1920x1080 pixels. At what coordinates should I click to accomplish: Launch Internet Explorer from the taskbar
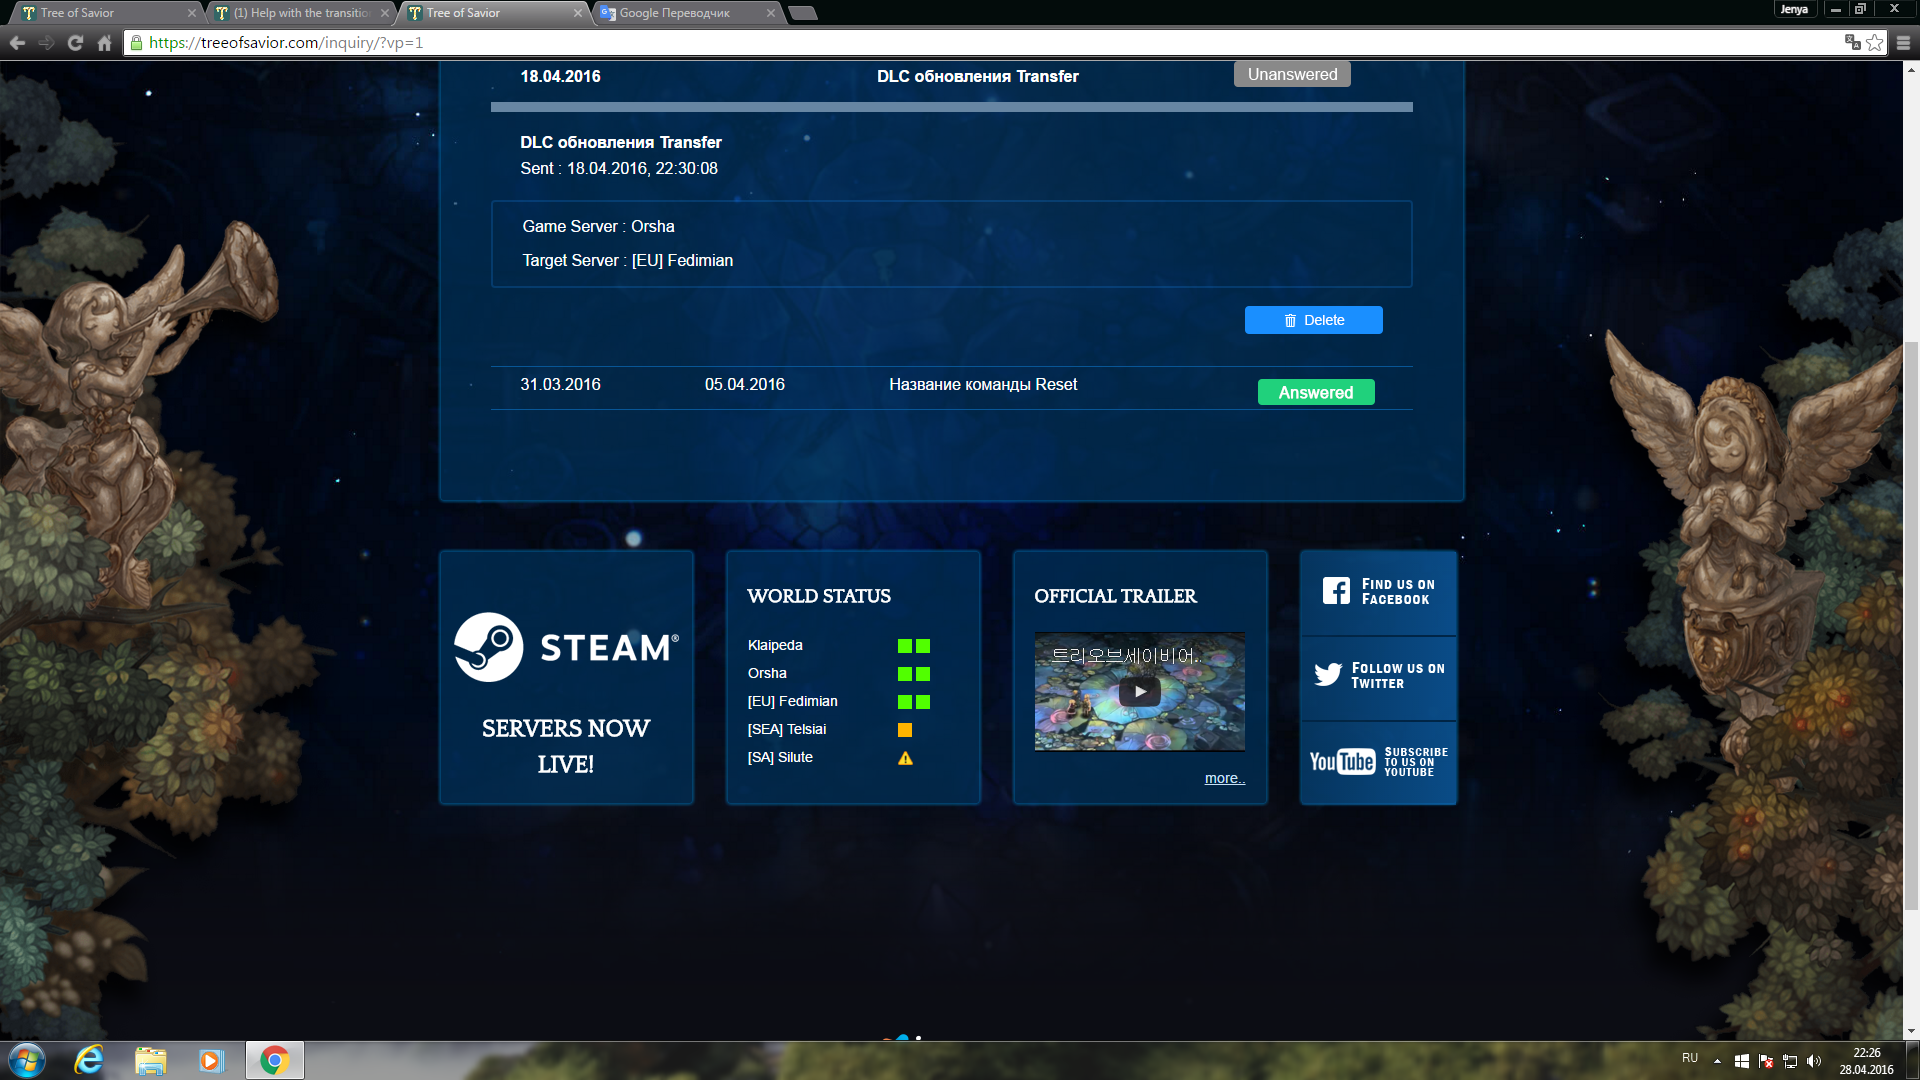coord(89,1060)
